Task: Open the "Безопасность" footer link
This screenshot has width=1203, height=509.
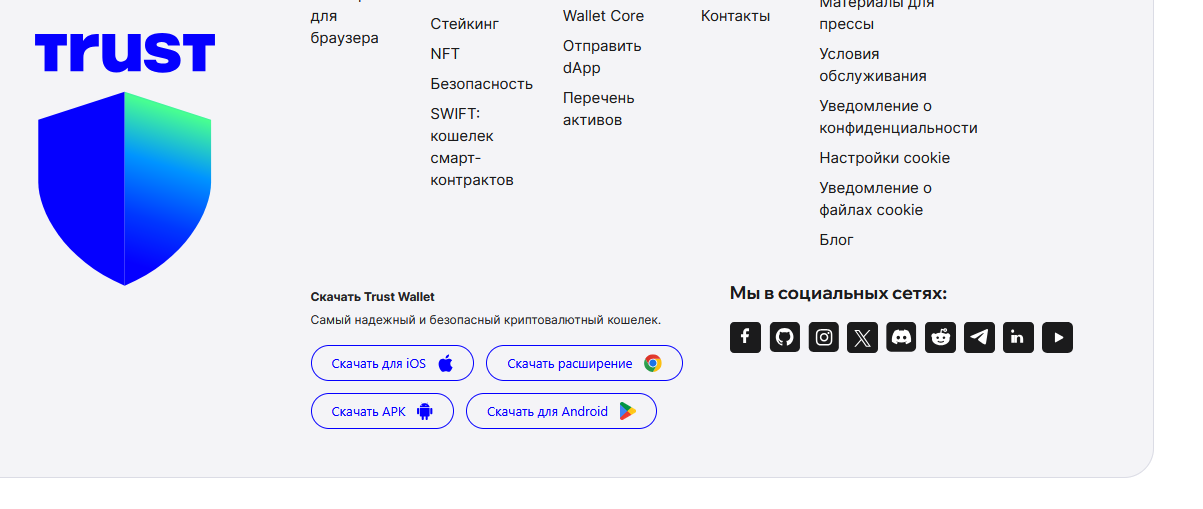Action: point(482,84)
